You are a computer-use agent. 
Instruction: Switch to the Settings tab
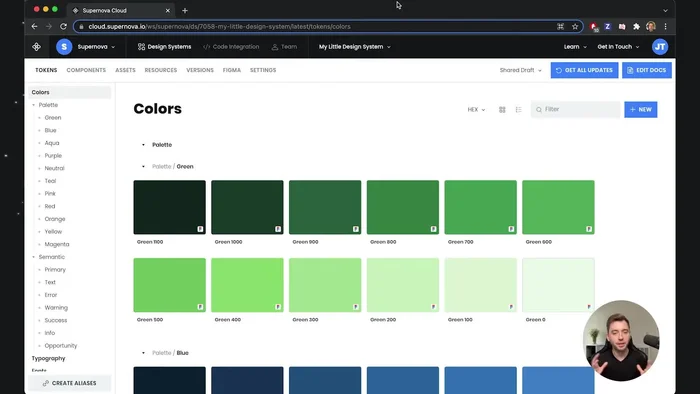pos(263,70)
